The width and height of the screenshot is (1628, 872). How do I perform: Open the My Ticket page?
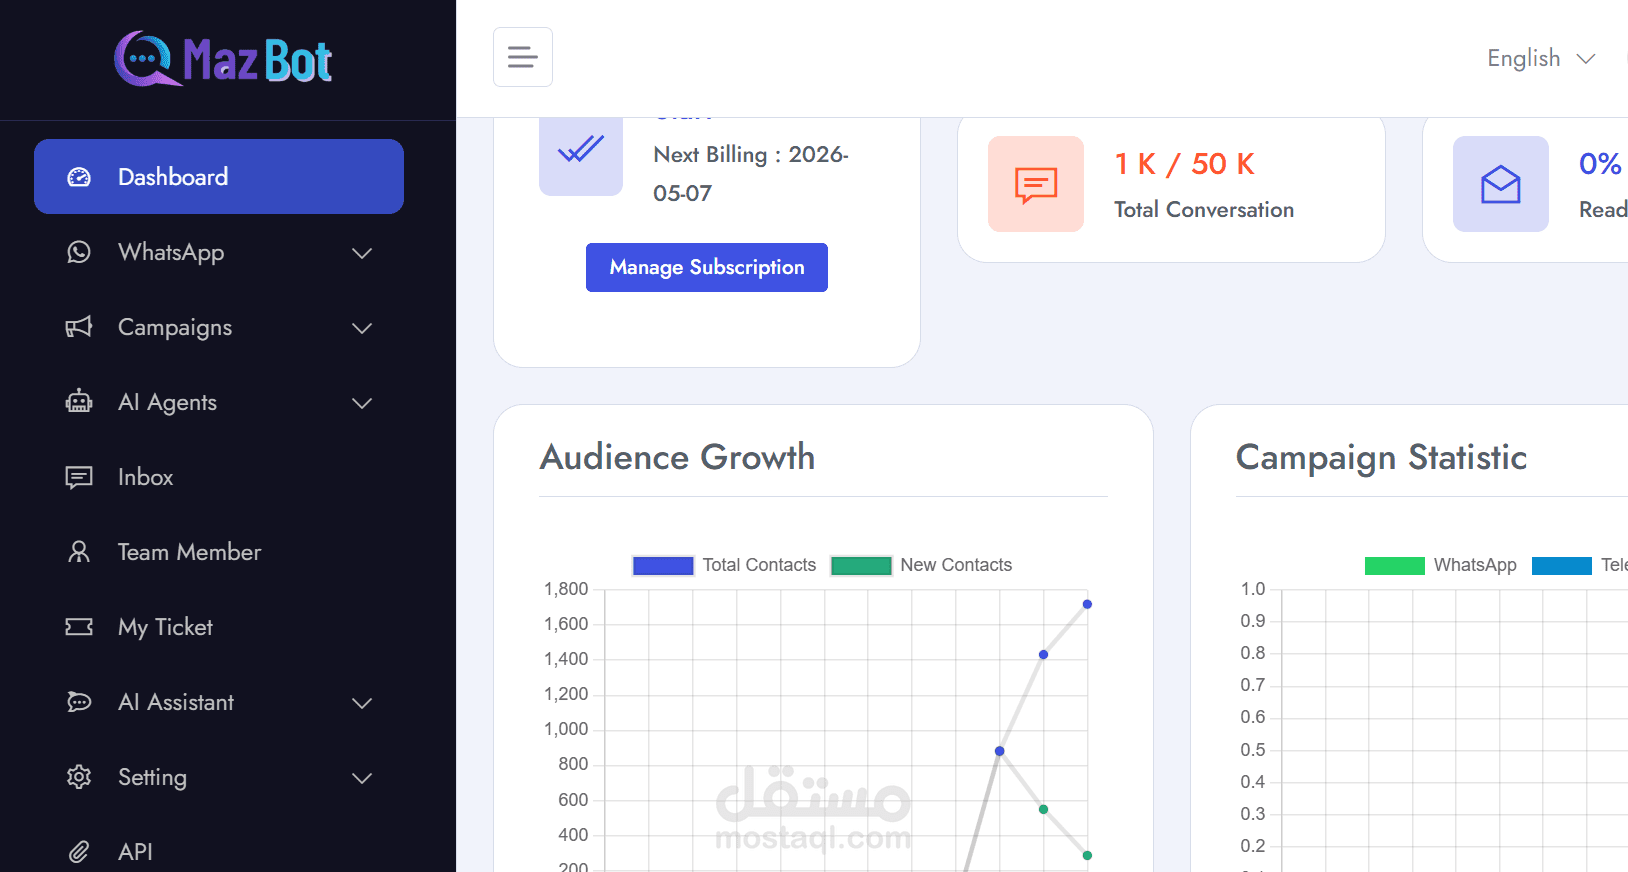(219, 627)
